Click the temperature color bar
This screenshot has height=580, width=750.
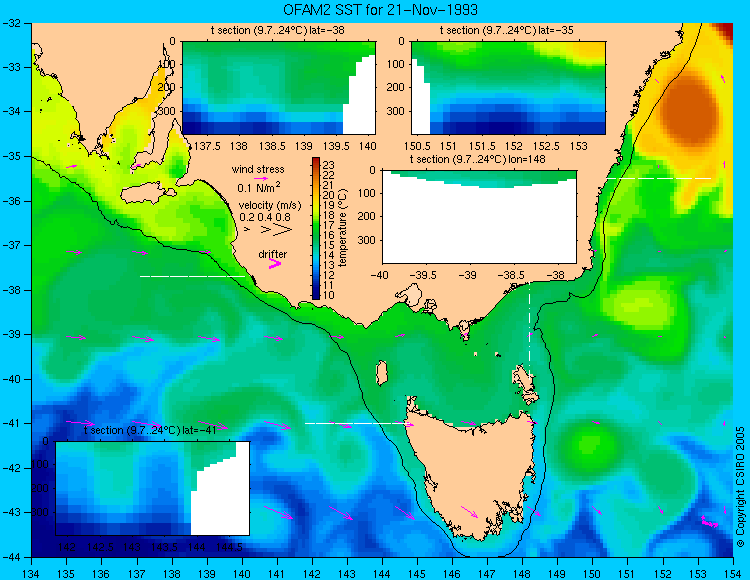[x=316, y=228]
